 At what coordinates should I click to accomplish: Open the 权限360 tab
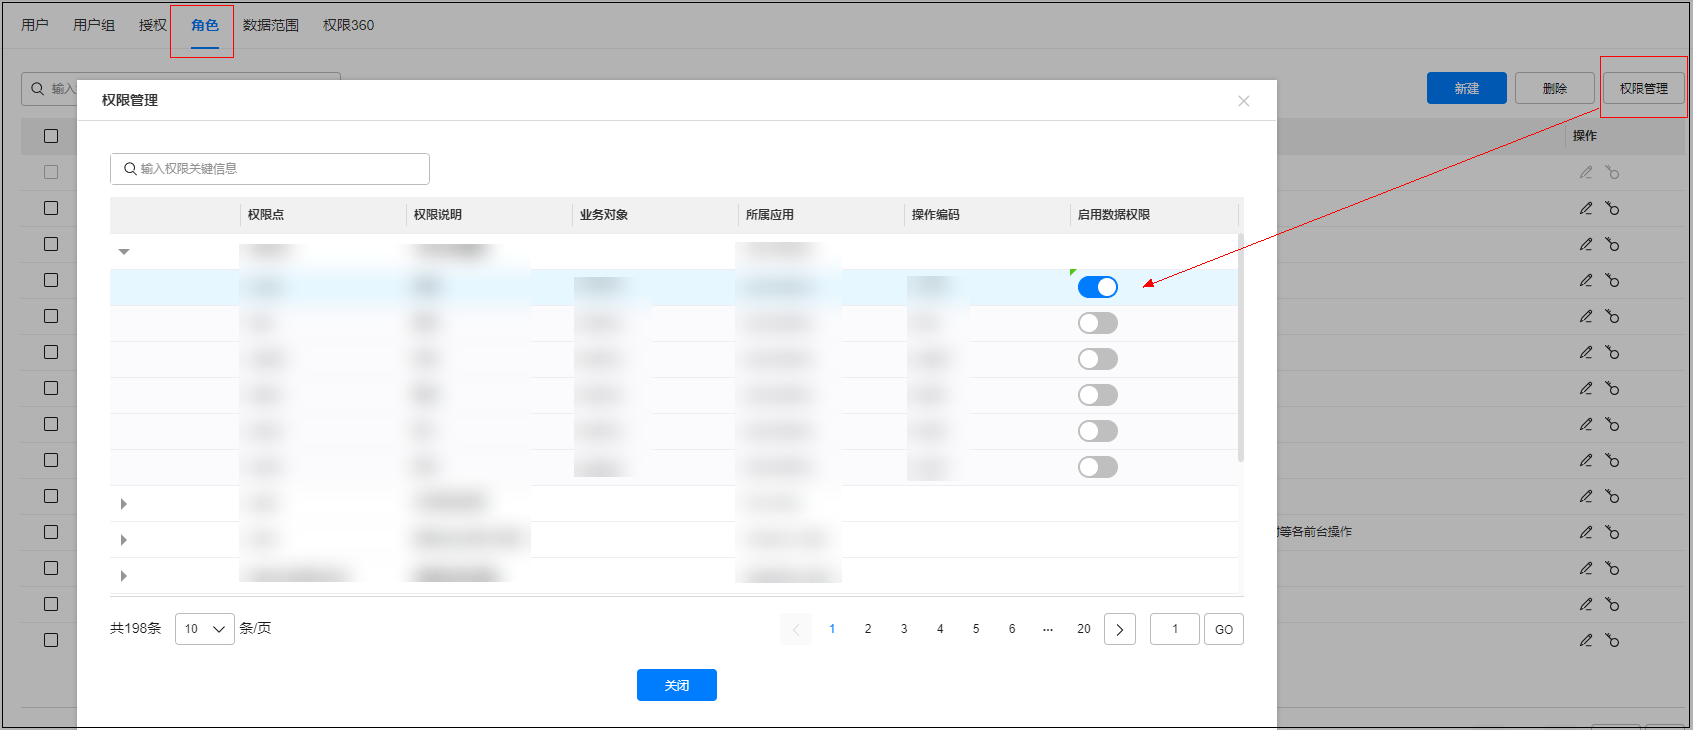pos(349,25)
